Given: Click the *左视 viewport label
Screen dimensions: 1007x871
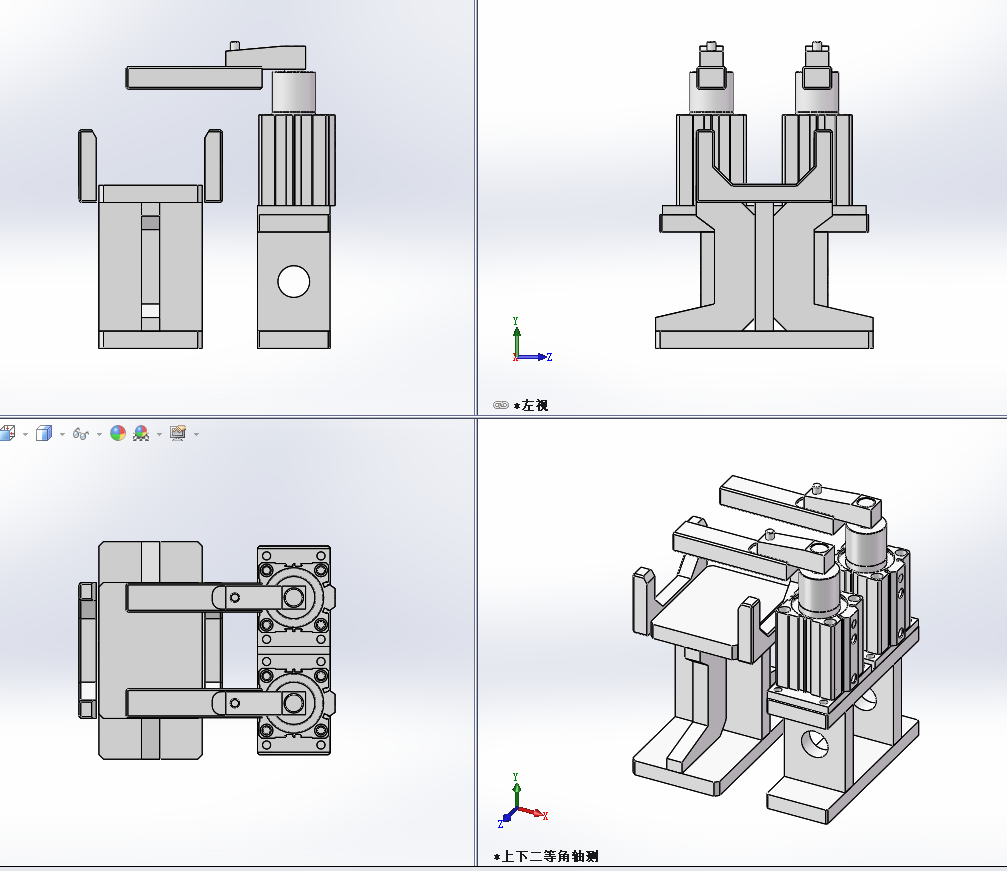Looking at the screenshot, I should (x=530, y=405).
